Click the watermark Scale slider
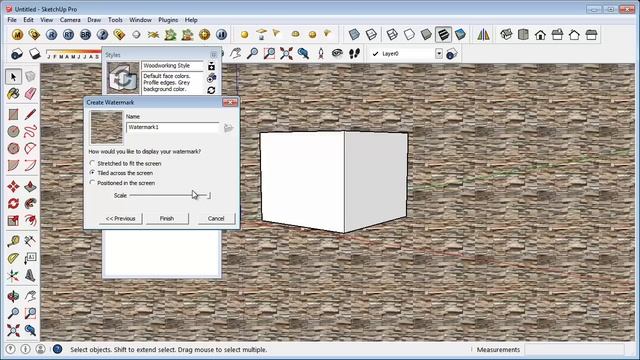Image resolution: width=640 pixels, height=360 pixels. (170, 196)
